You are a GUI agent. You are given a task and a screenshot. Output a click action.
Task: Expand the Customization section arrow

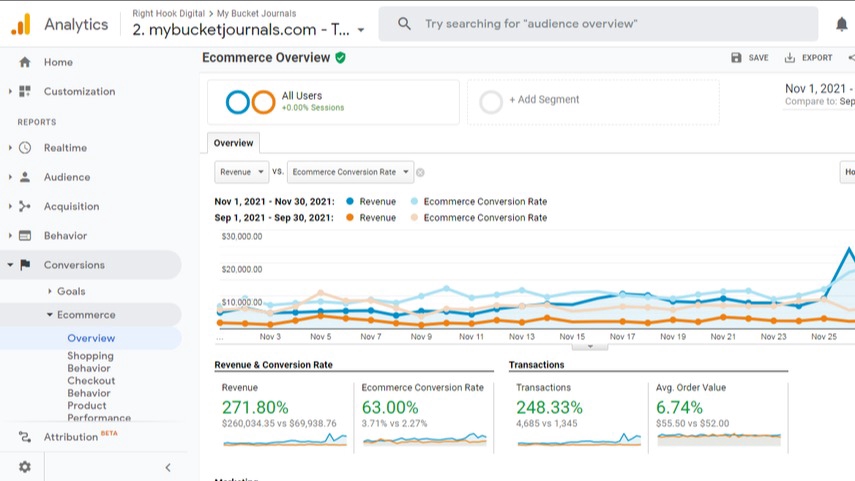pos(10,91)
